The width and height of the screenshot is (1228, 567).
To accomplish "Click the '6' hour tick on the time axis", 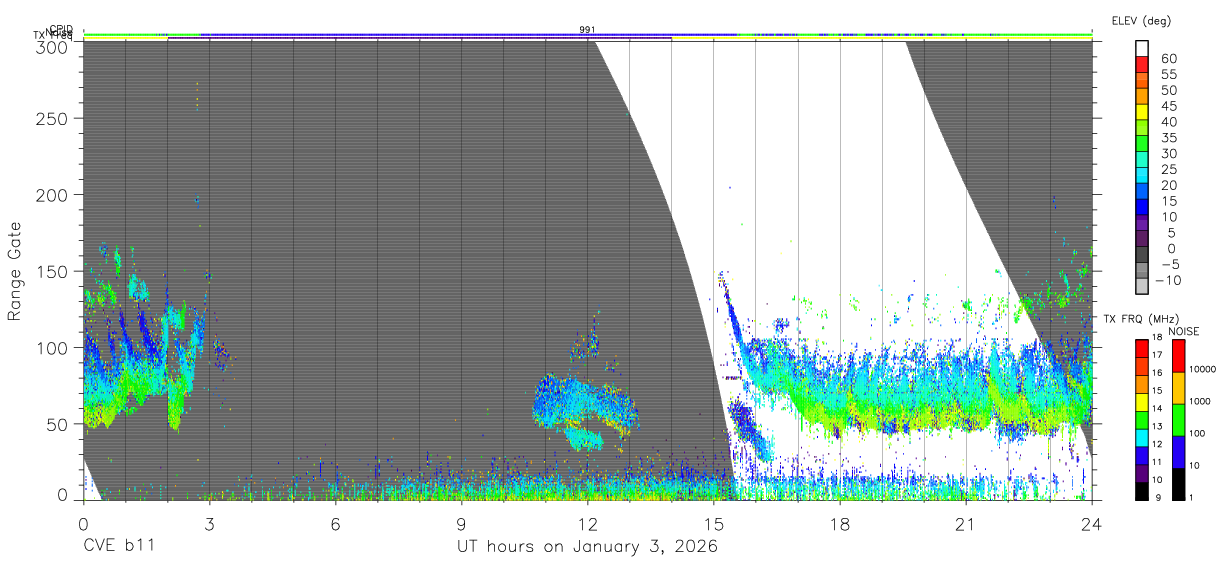I will click(x=335, y=524).
